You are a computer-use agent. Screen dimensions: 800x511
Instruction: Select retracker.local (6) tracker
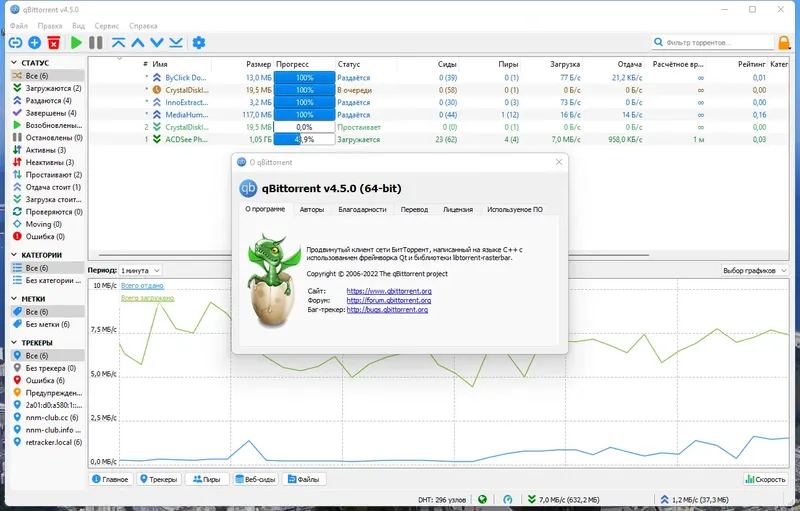[47, 442]
